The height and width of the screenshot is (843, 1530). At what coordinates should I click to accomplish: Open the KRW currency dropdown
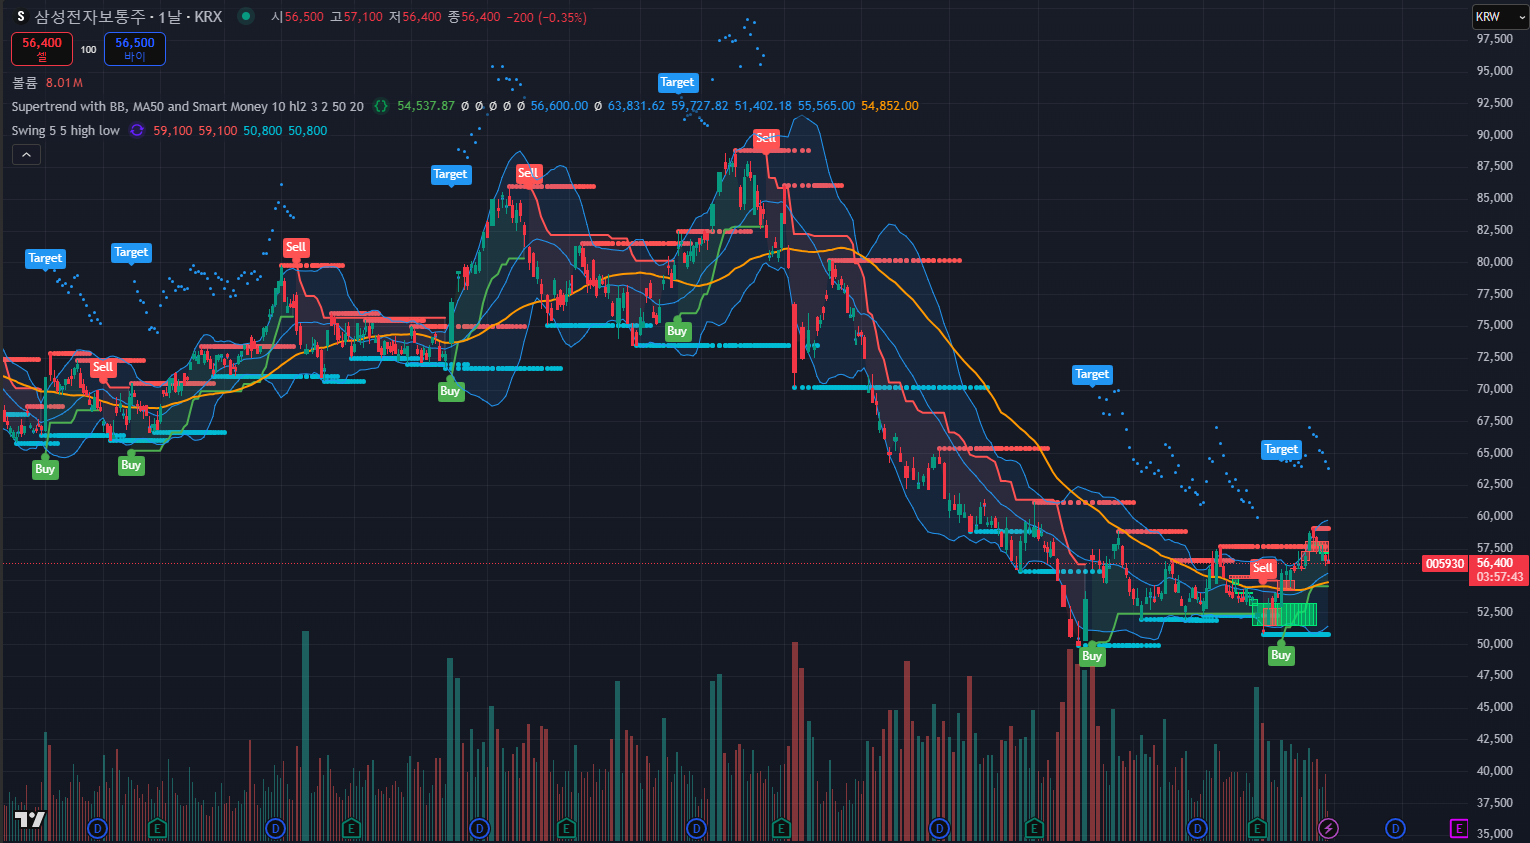[1500, 17]
